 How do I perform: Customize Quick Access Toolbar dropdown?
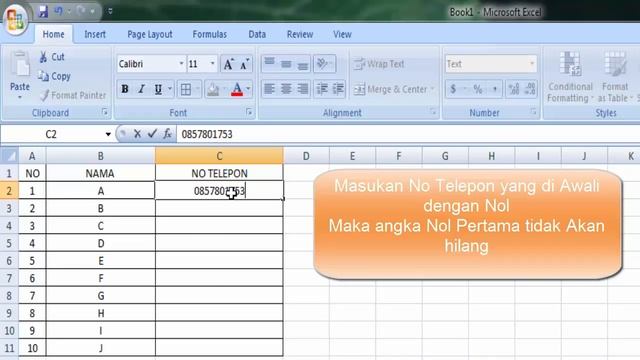[x=110, y=11]
